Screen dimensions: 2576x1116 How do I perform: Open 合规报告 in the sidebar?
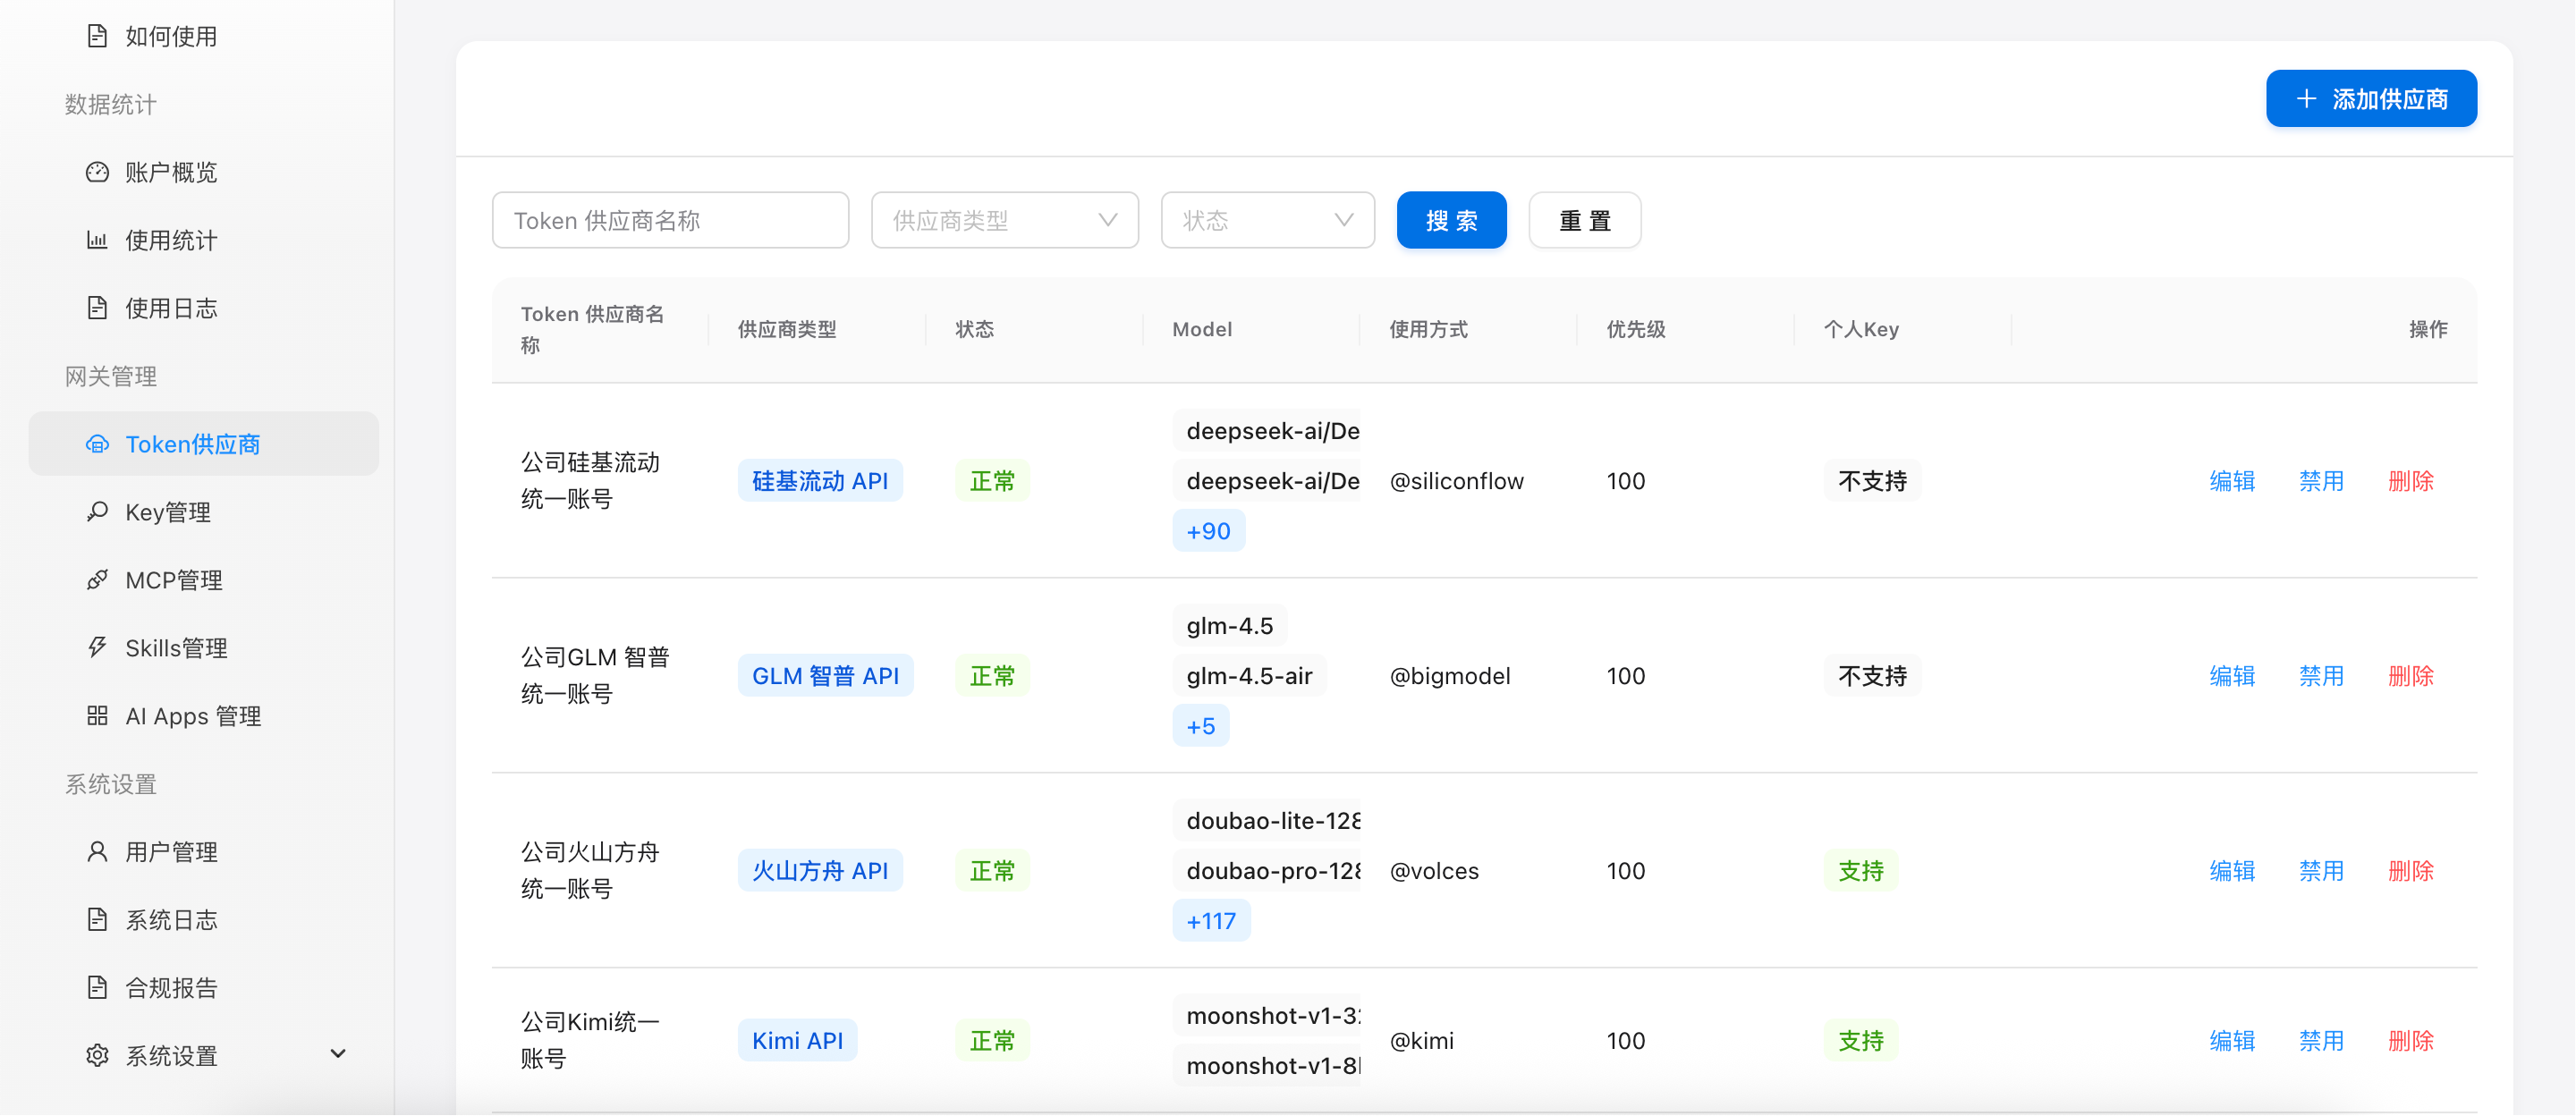[204, 989]
